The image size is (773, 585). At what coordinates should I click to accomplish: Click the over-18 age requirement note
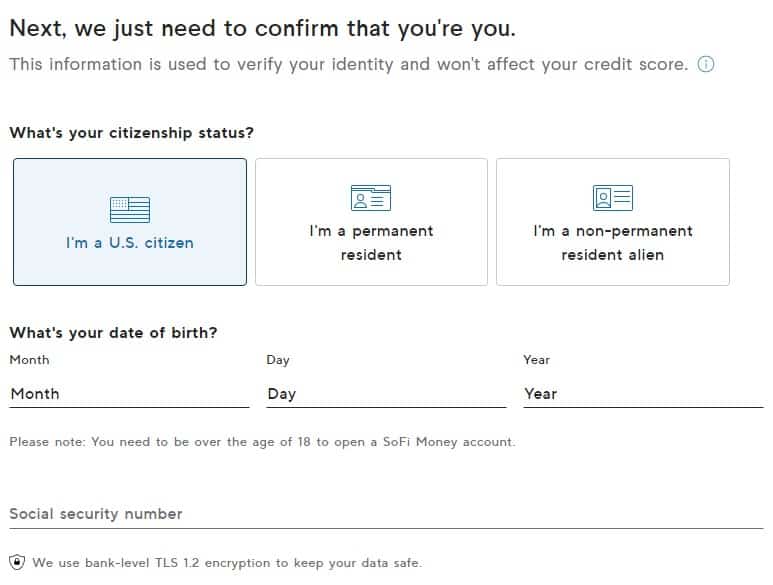coord(262,442)
